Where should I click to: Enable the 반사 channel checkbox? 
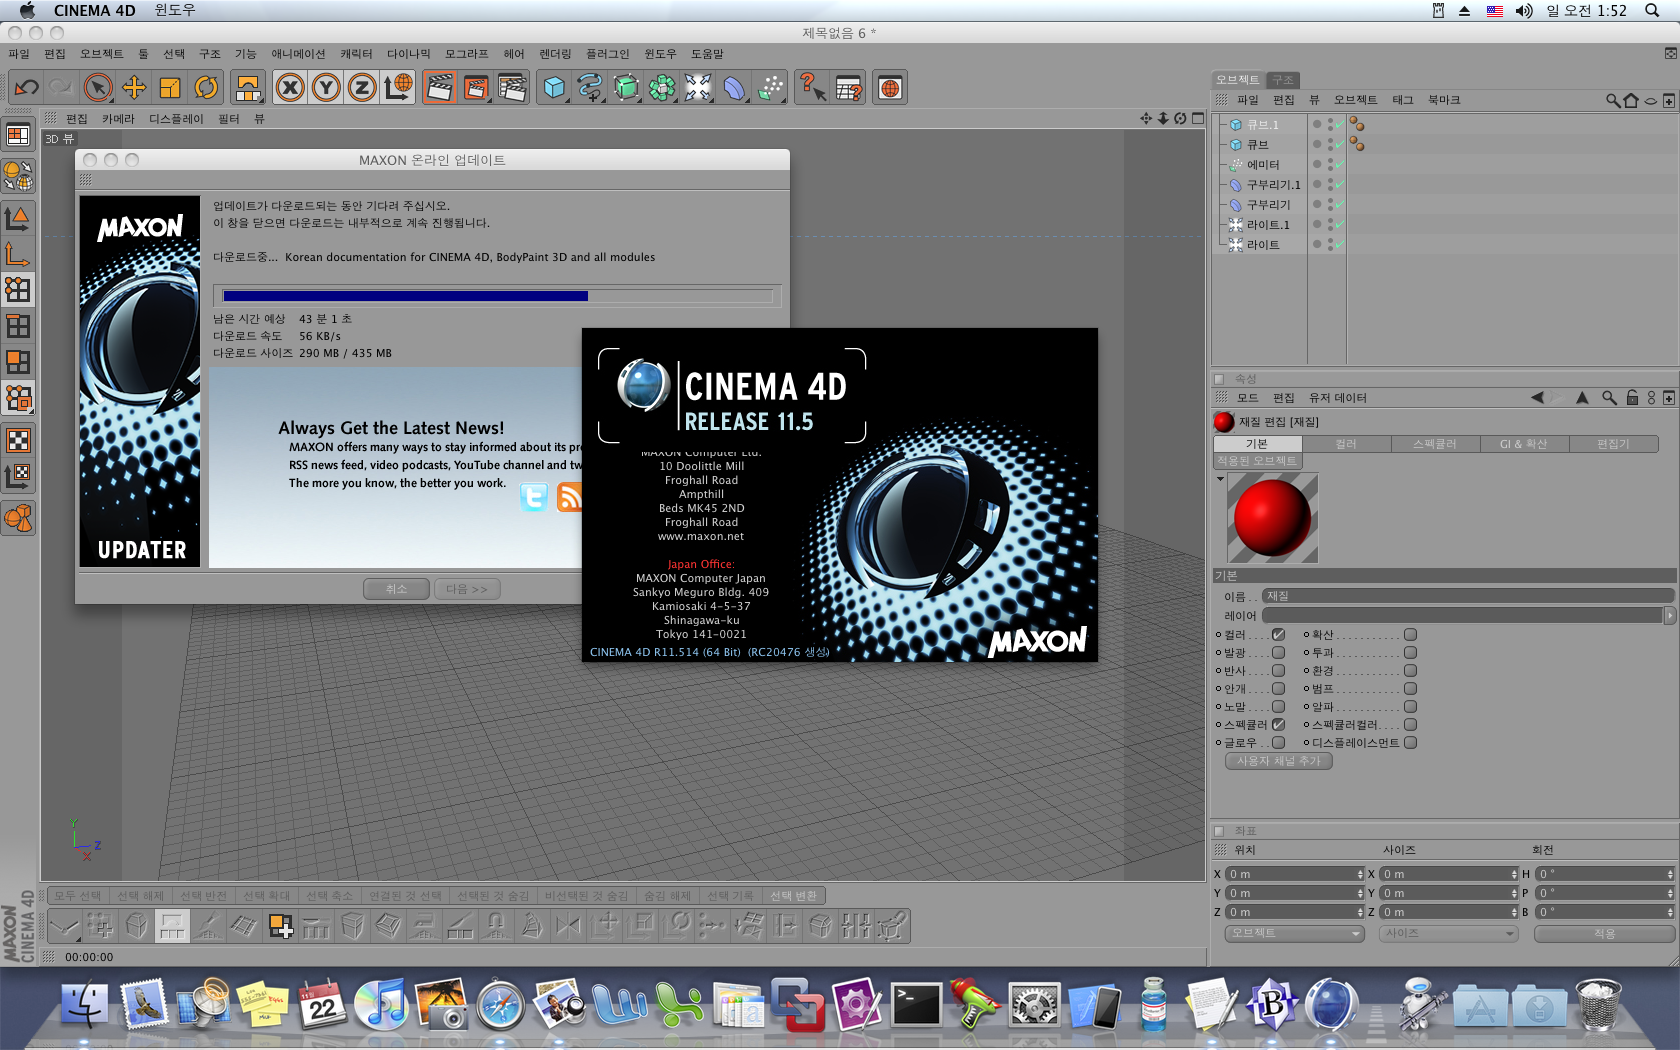(1278, 671)
